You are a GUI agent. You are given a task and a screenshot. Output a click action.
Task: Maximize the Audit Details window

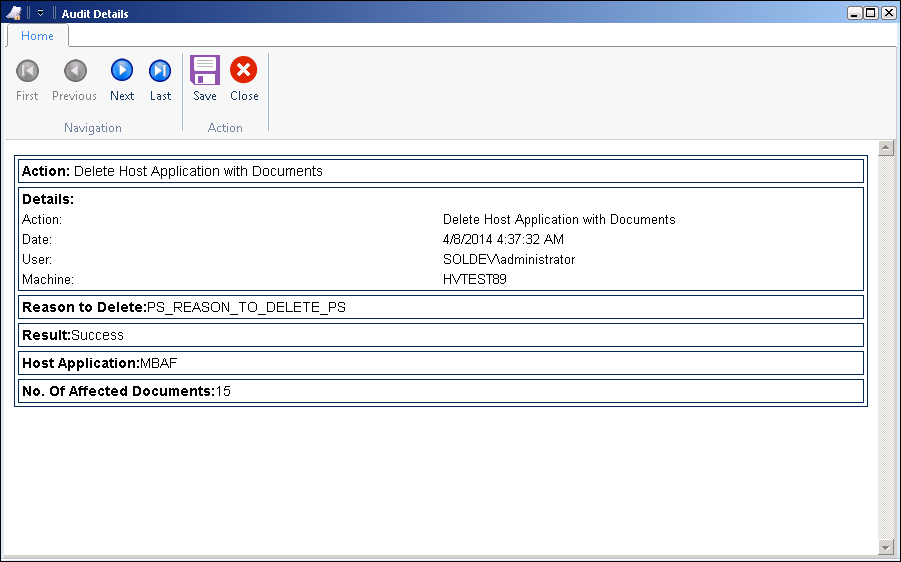coord(871,13)
